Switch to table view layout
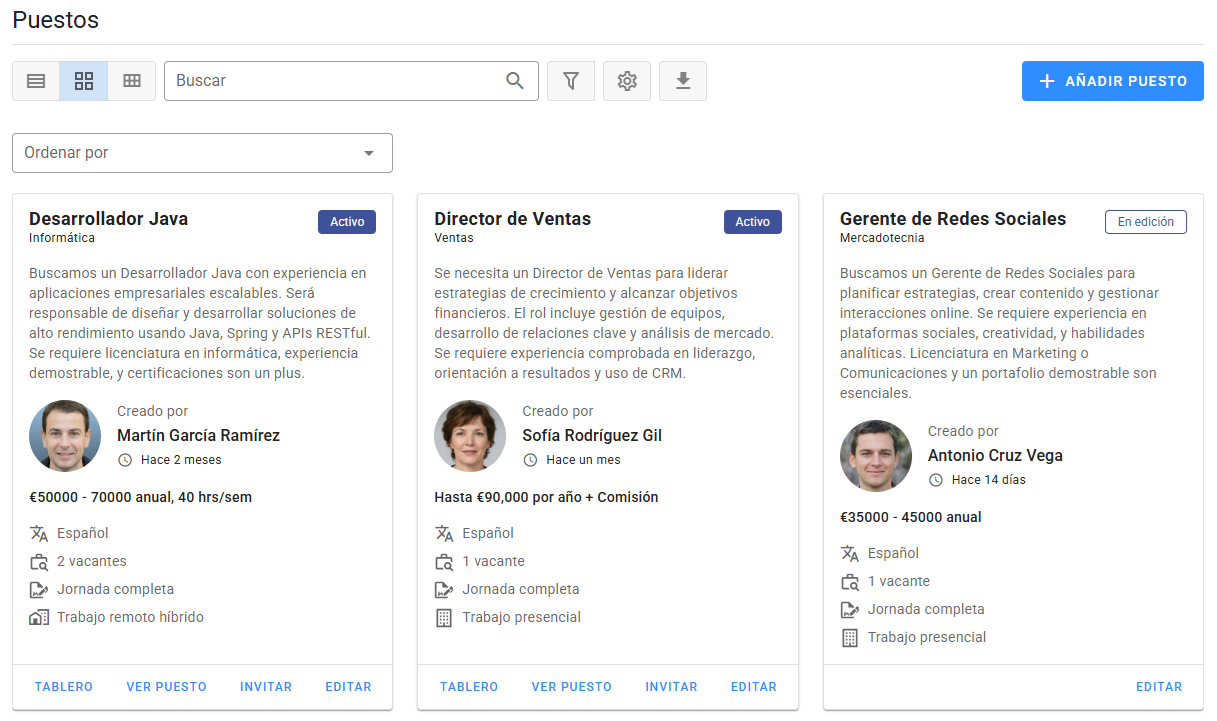Screen dimensions: 1217x721 click(131, 81)
